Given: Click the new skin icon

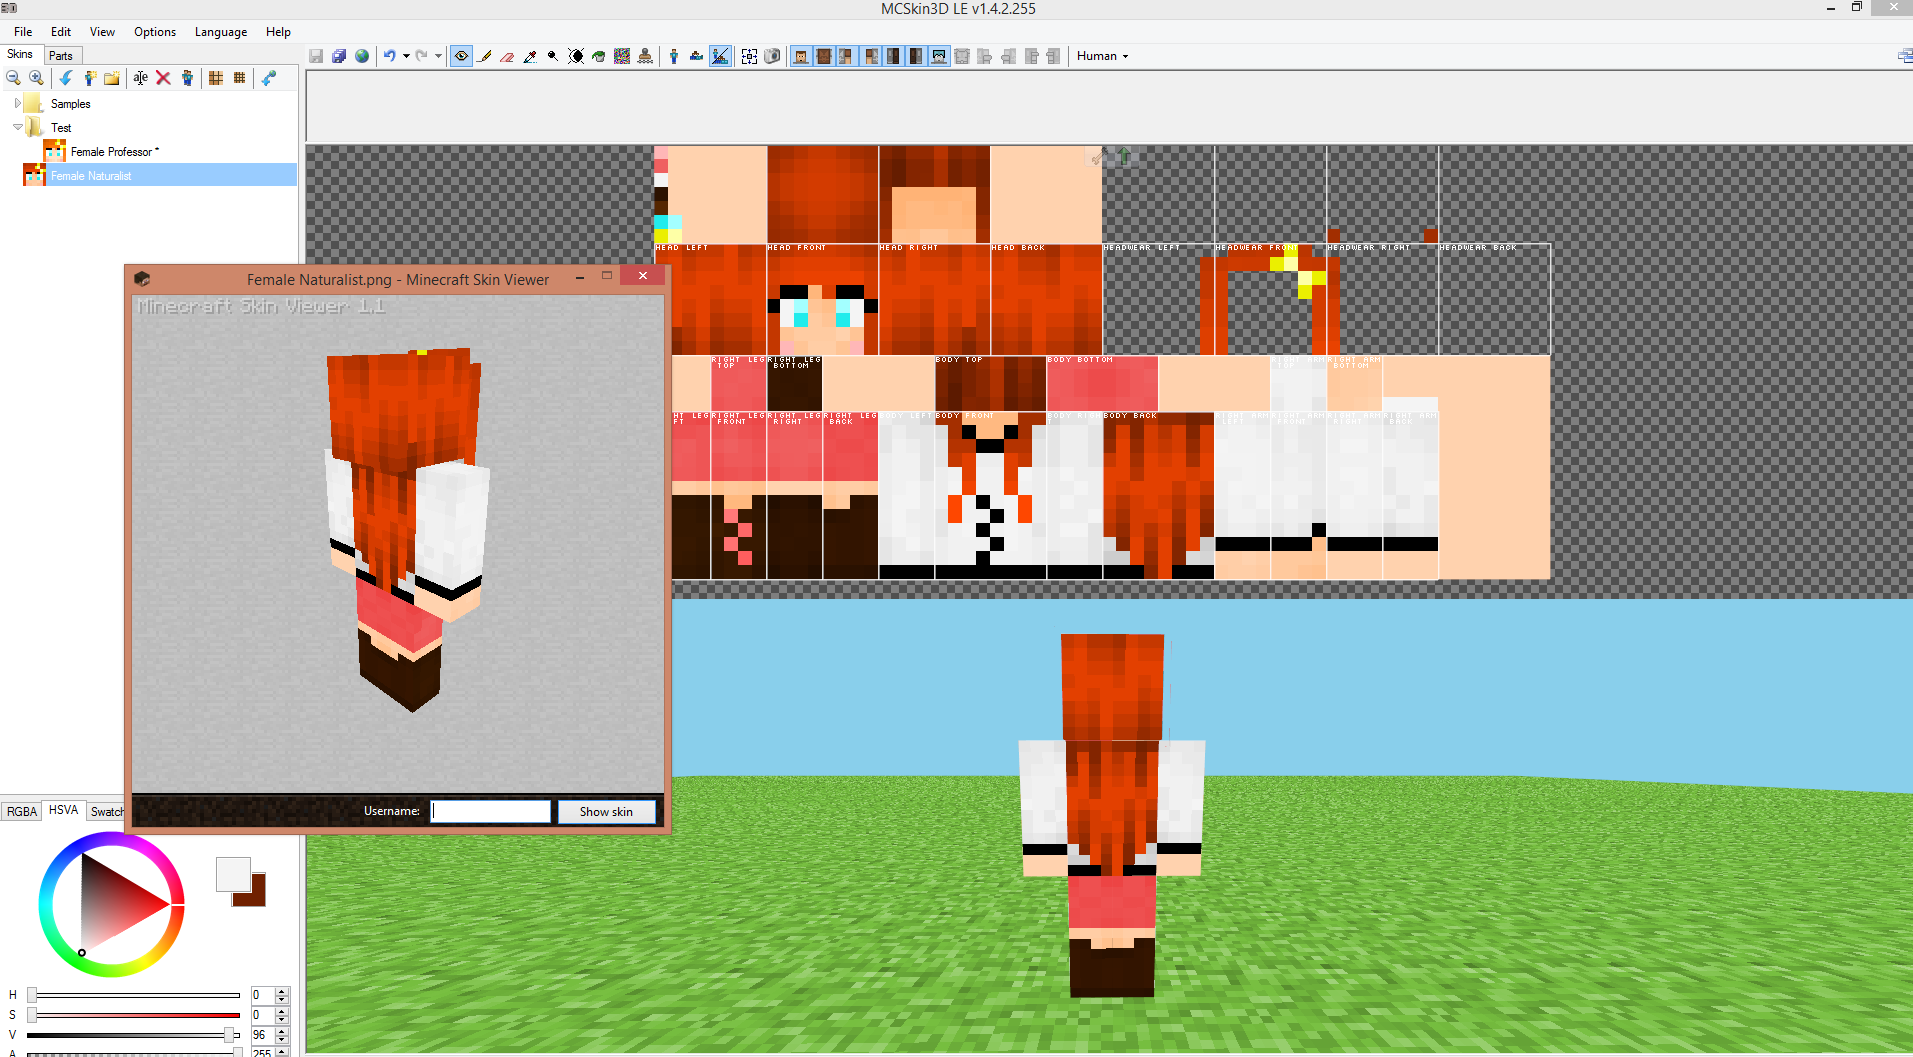Looking at the screenshot, I should 89,78.
